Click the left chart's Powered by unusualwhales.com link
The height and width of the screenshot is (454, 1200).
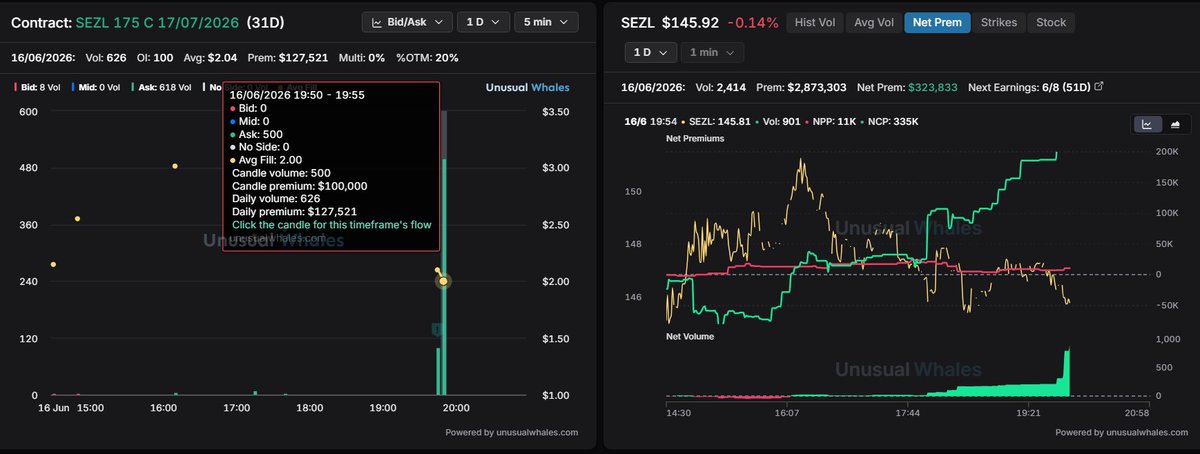(x=512, y=432)
